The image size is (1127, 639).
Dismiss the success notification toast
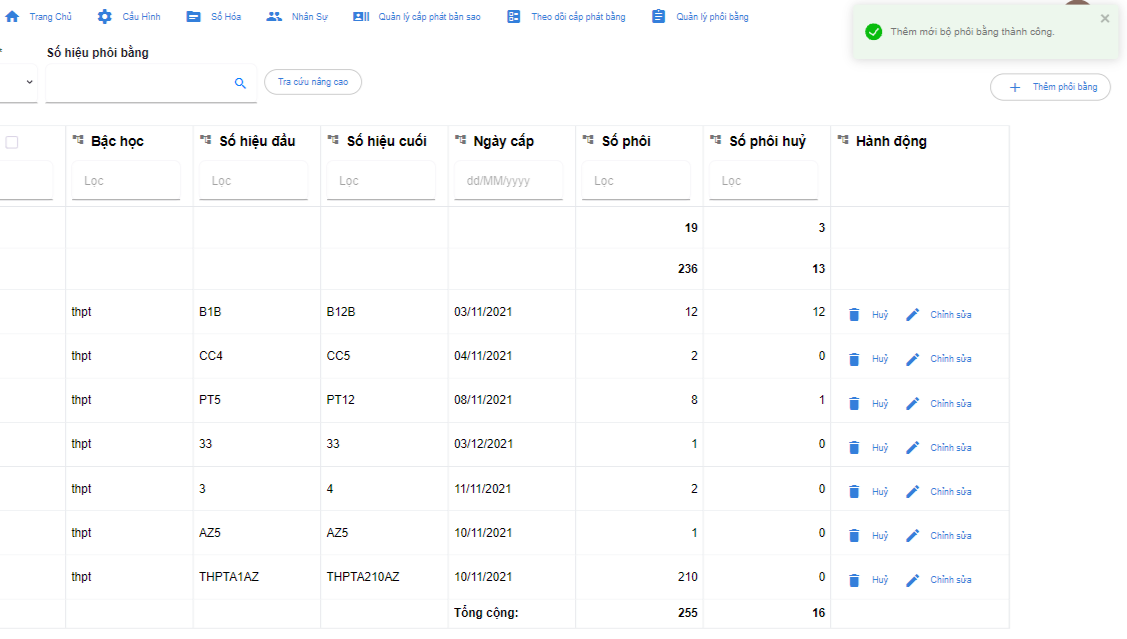(x=1105, y=18)
